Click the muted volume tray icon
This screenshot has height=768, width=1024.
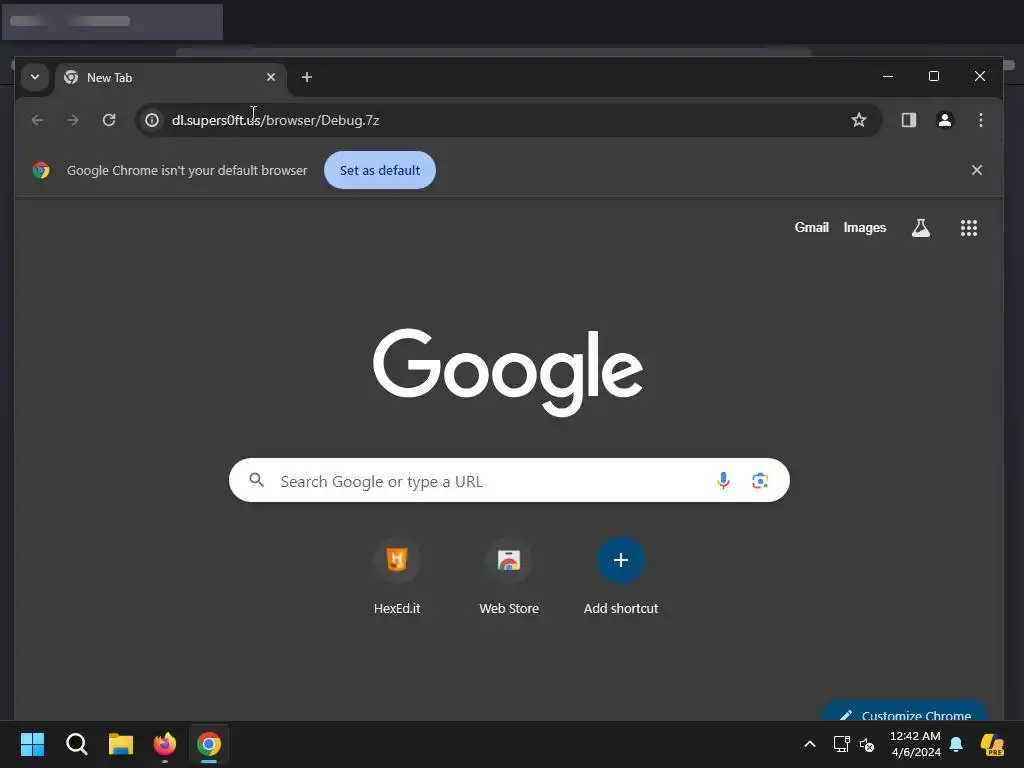pos(867,744)
